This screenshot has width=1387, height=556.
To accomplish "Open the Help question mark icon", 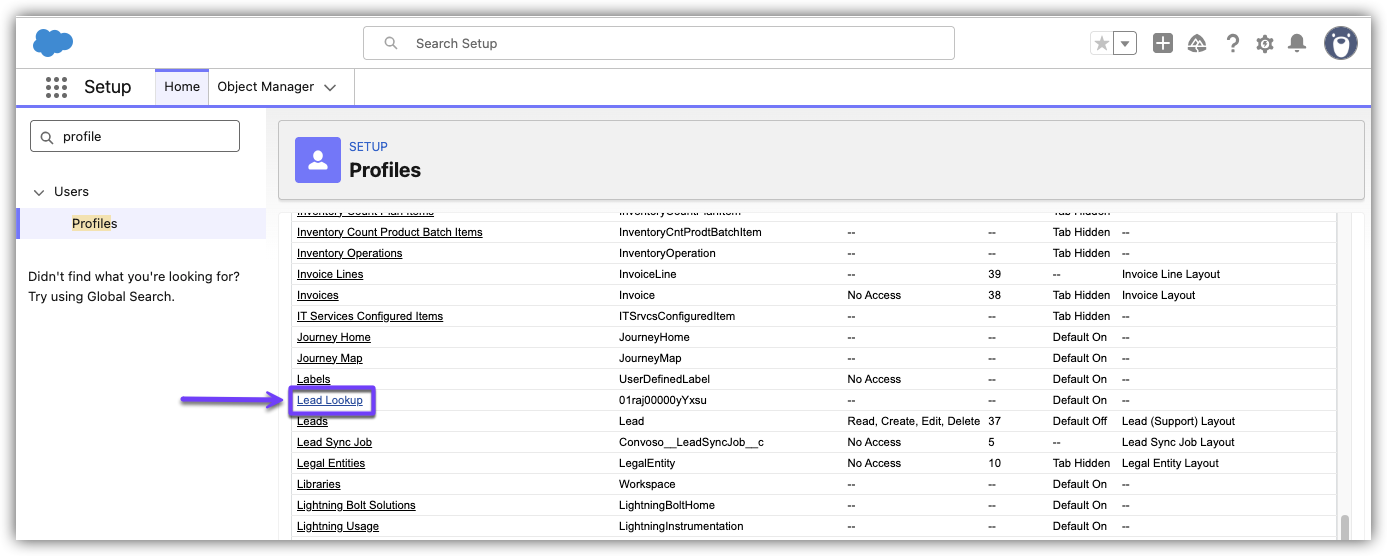I will click(x=1232, y=43).
